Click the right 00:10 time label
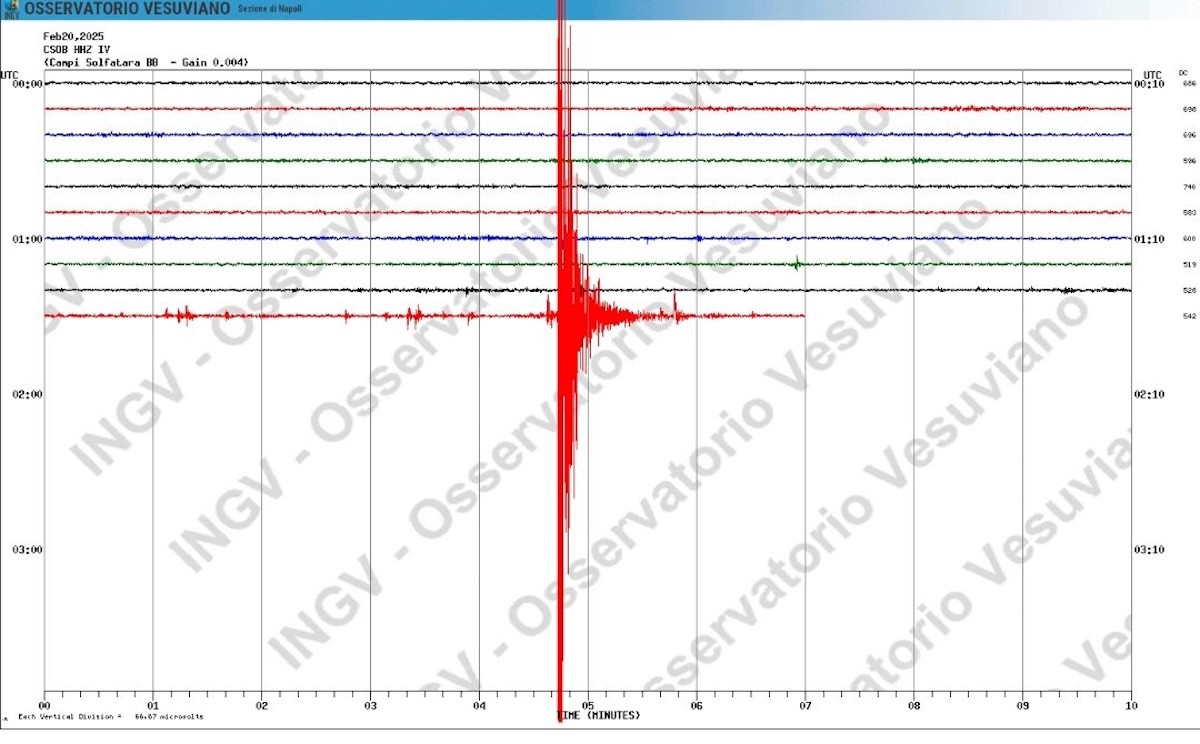Image resolution: width=1200 pixels, height=744 pixels. point(1149,84)
